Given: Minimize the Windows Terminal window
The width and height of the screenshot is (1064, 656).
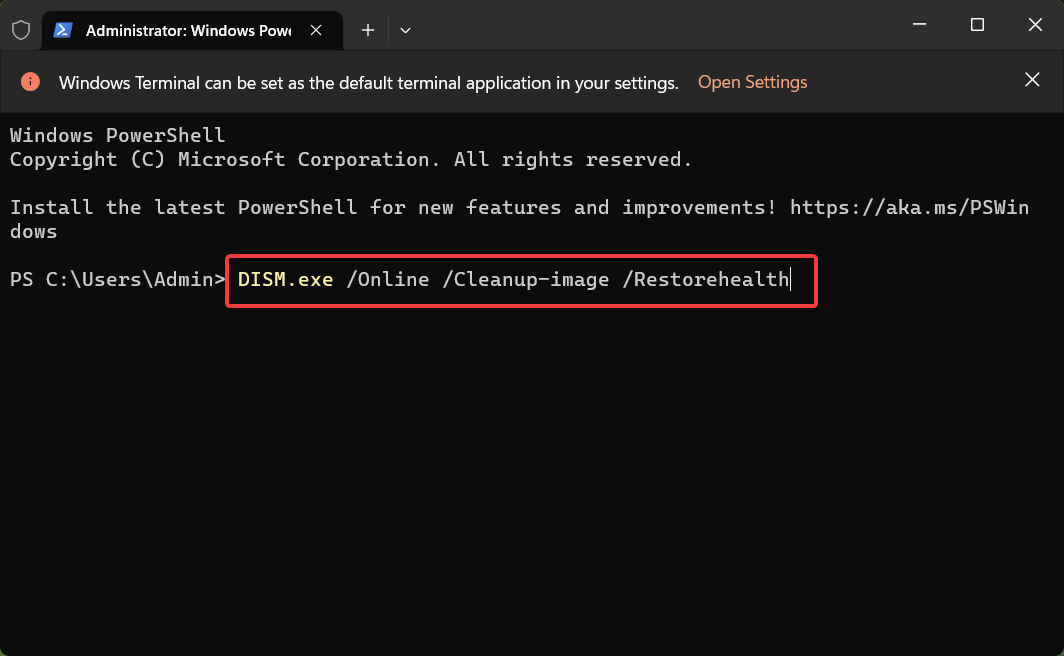Looking at the screenshot, I should coord(919,24).
